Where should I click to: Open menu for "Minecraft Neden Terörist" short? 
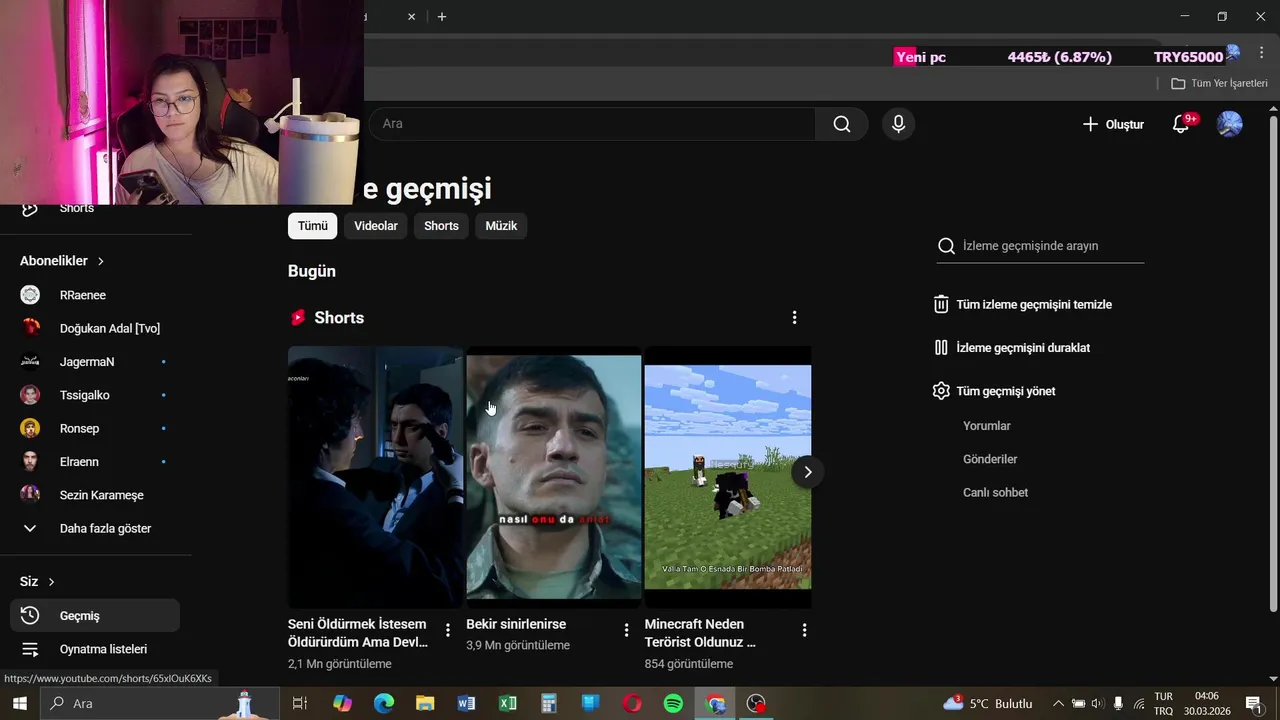tap(804, 630)
